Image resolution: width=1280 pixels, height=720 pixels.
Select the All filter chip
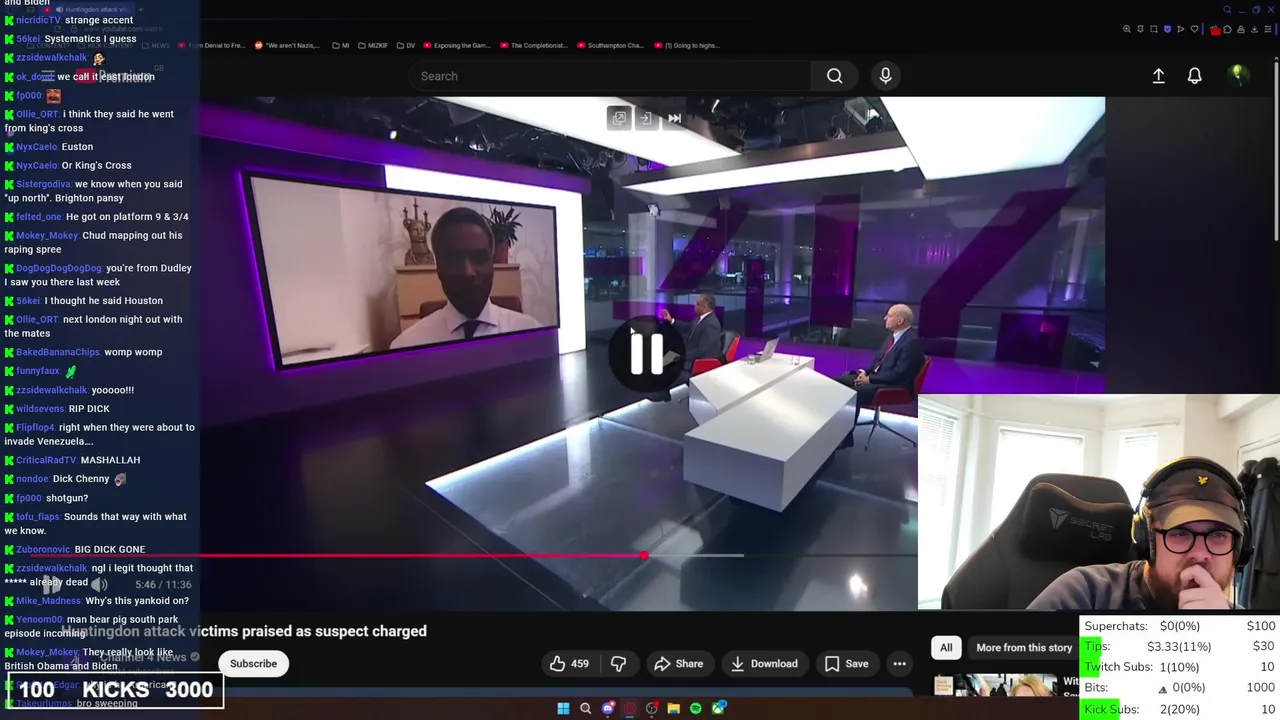click(x=946, y=647)
